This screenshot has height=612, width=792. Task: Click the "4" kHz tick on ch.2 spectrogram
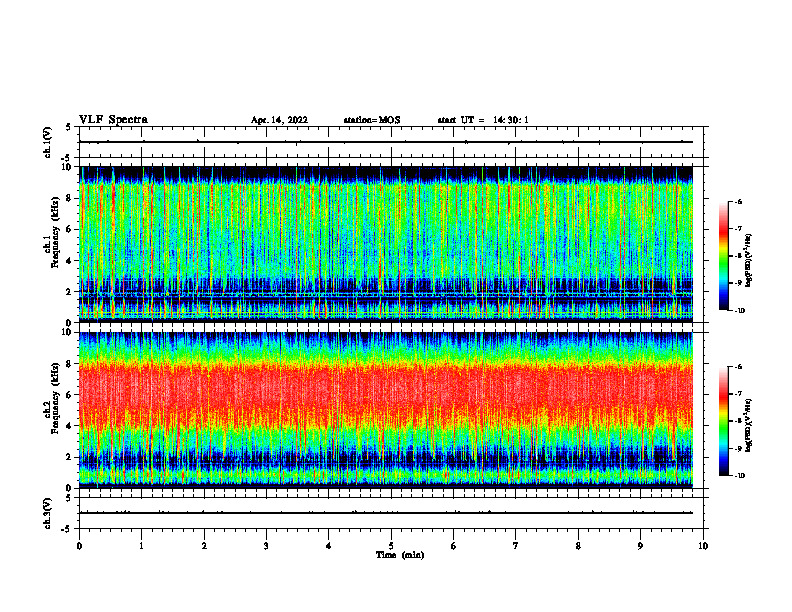pyautogui.click(x=70, y=426)
